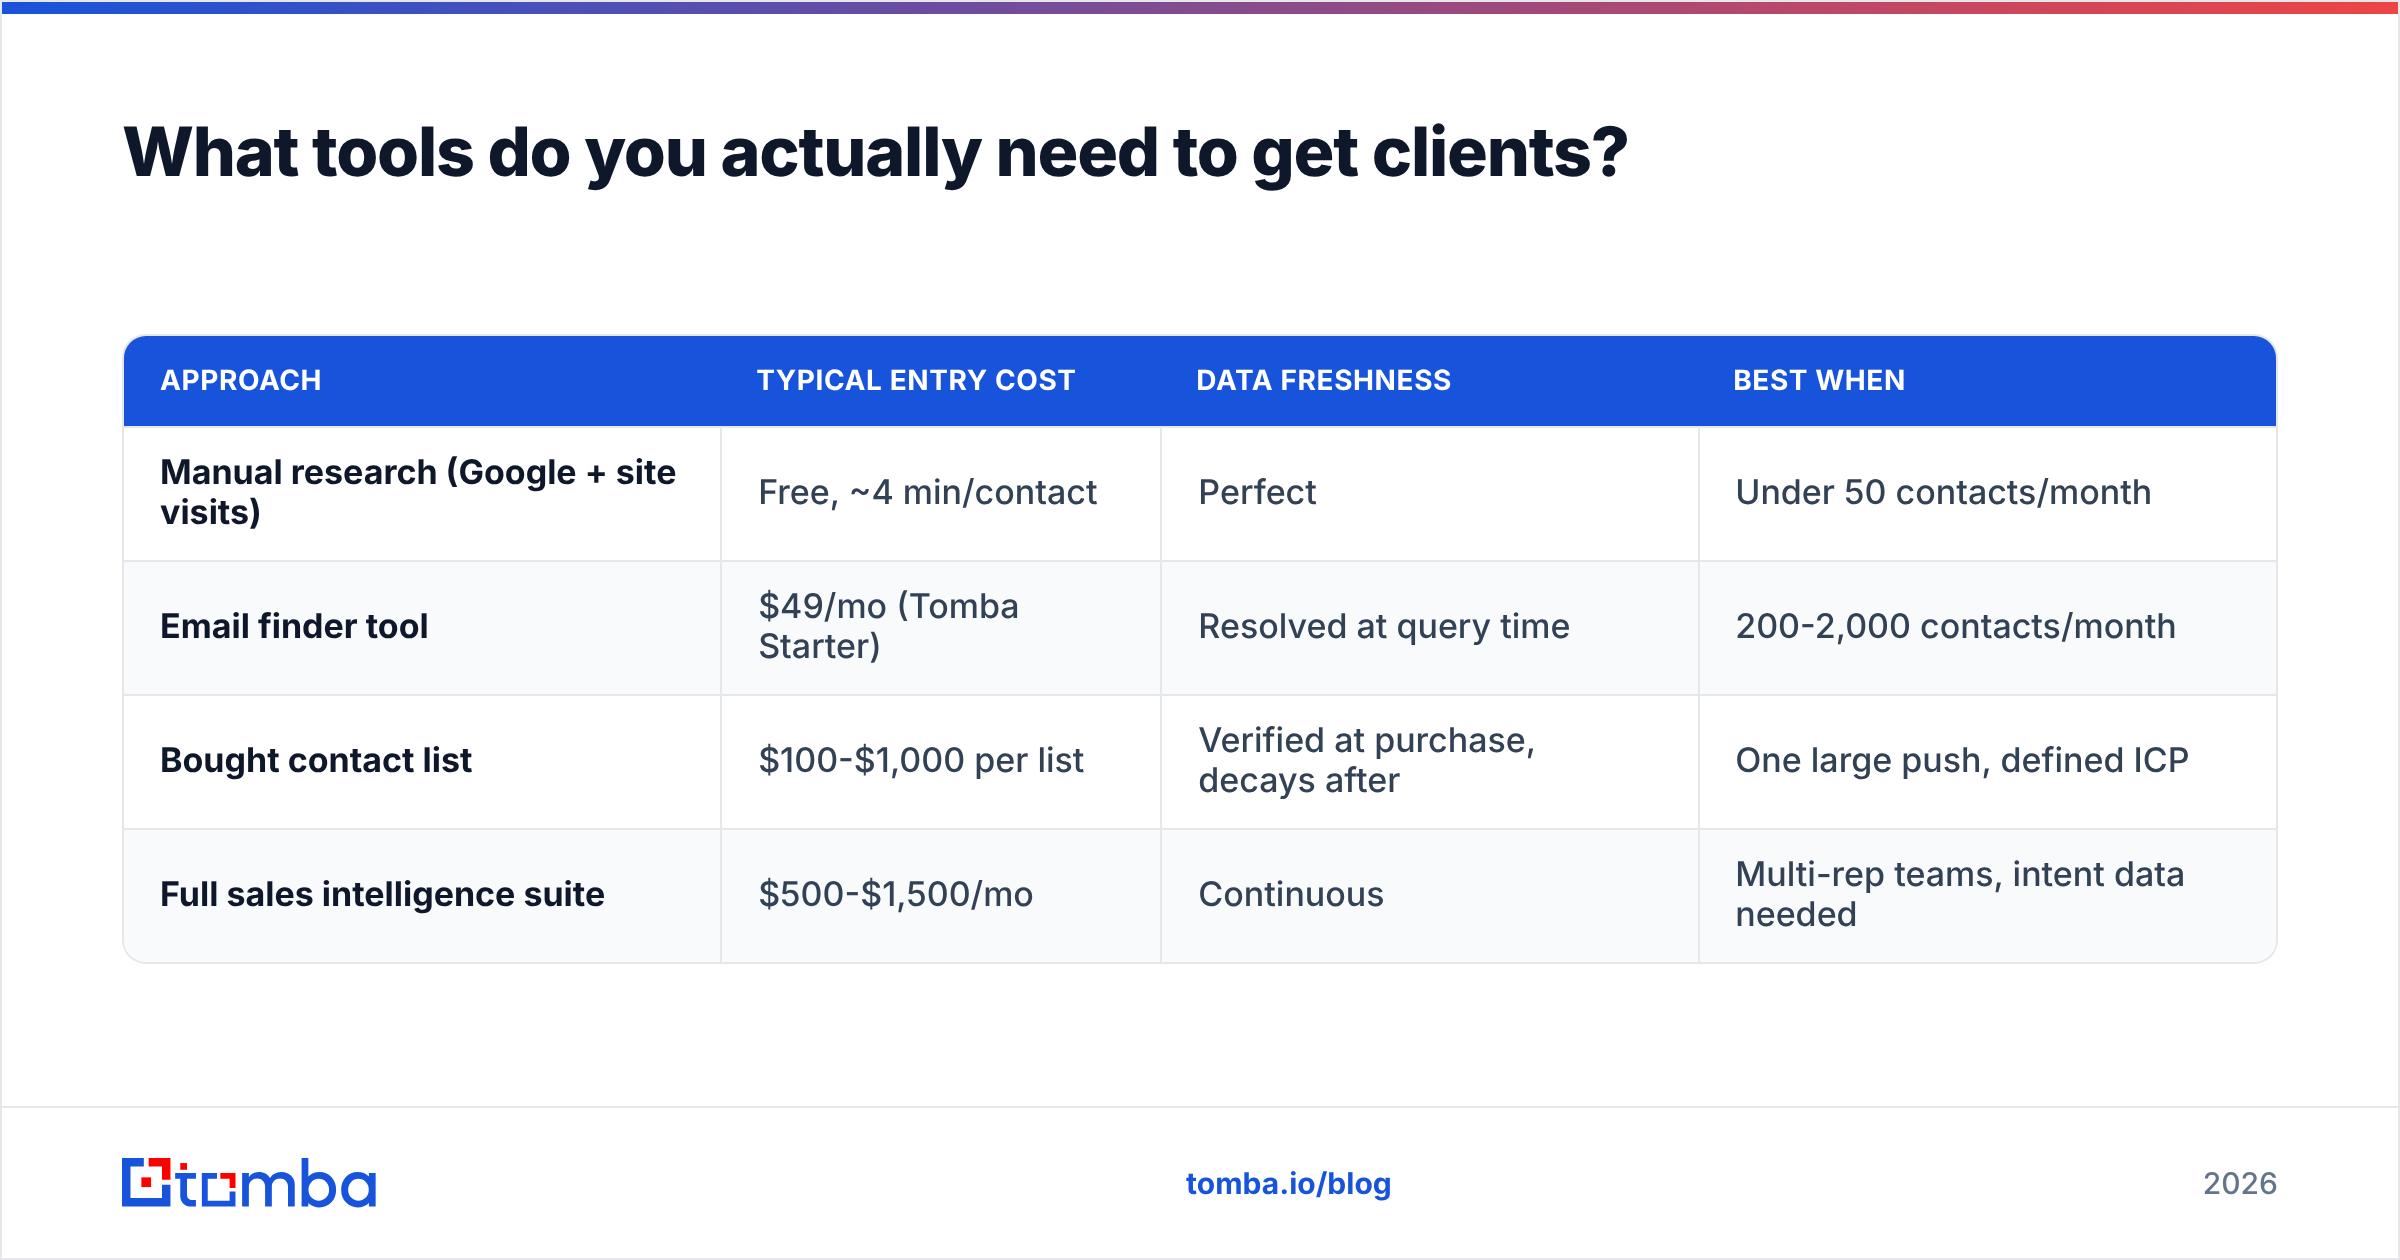Click the heading 'What tools do you actually need to get clients?'
The width and height of the screenshot is (2400, 1260).
tap(875, 154)
